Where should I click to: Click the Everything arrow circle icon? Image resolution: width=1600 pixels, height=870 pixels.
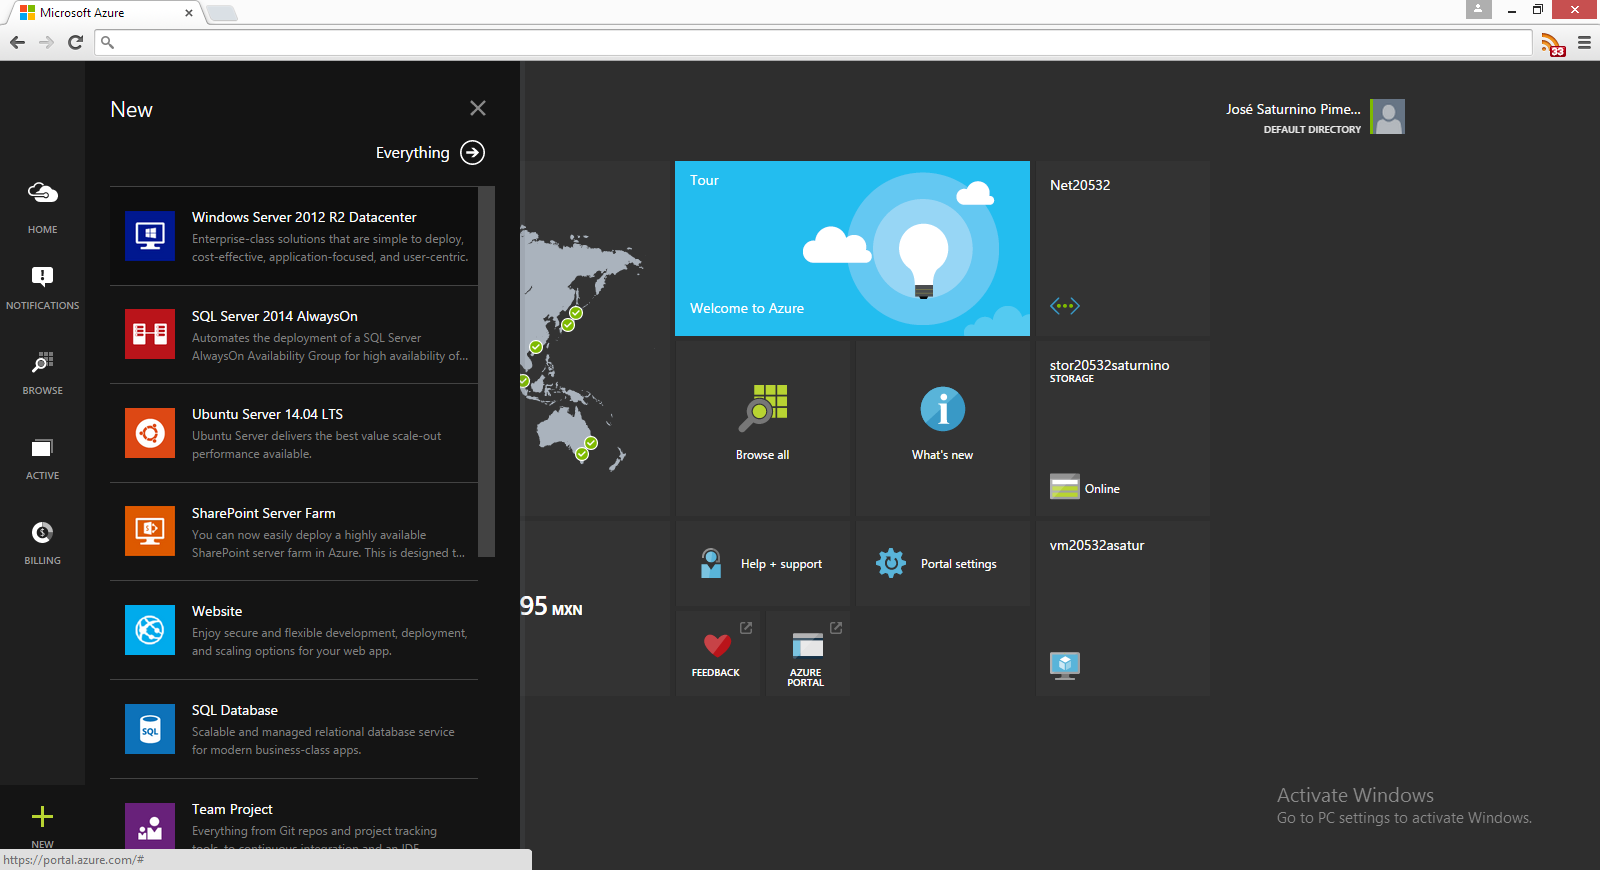(472, 152)
